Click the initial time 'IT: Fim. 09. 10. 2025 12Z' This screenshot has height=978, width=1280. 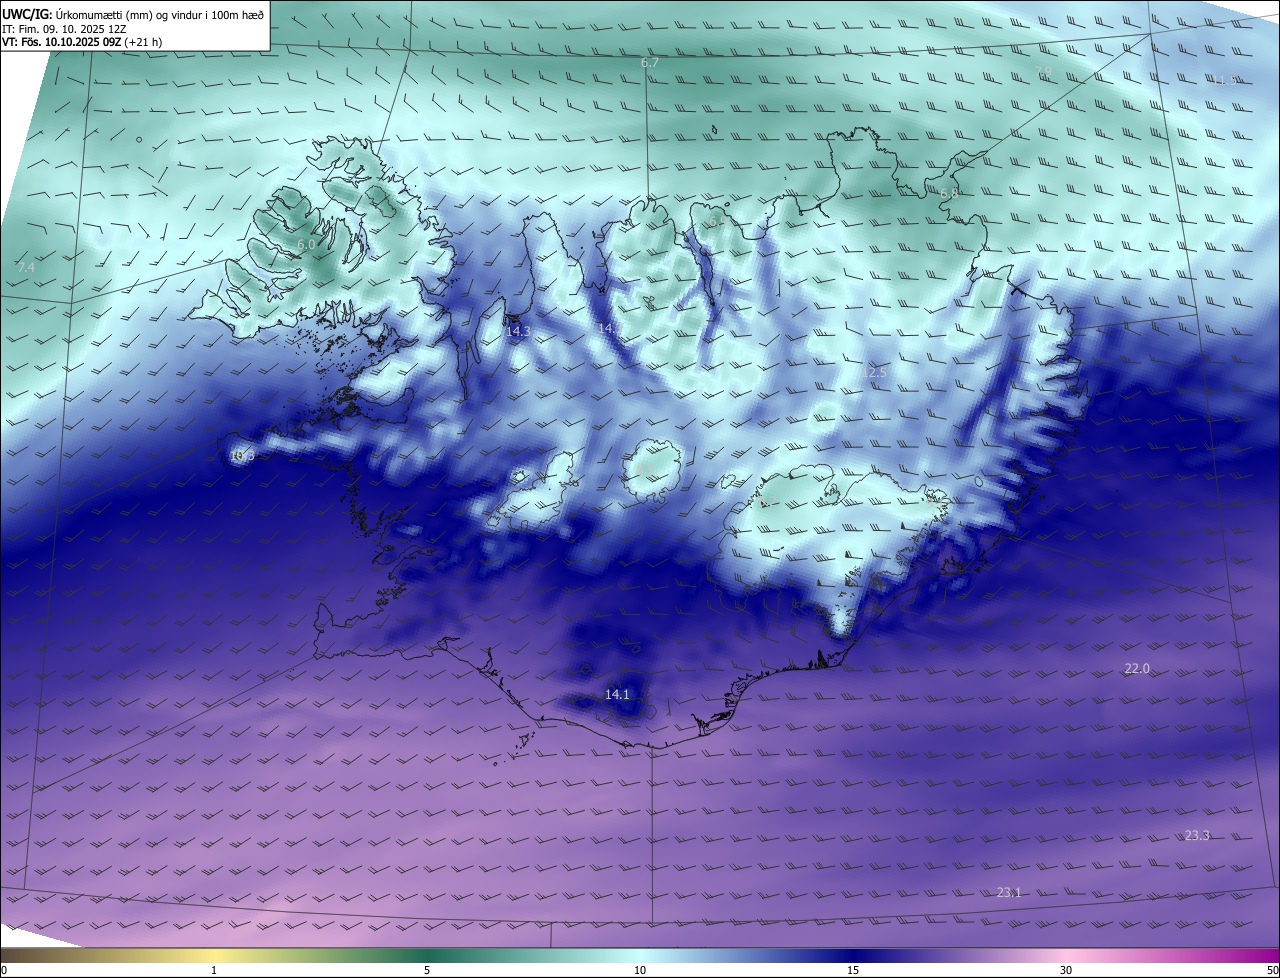[64, 29]
